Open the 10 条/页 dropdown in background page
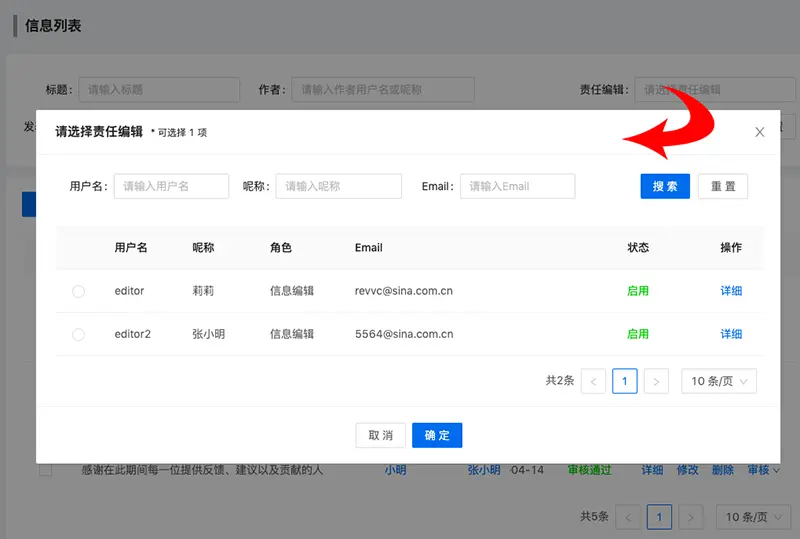Image resolution: width=800 pixels, height=539 pixels. point(754,518)
